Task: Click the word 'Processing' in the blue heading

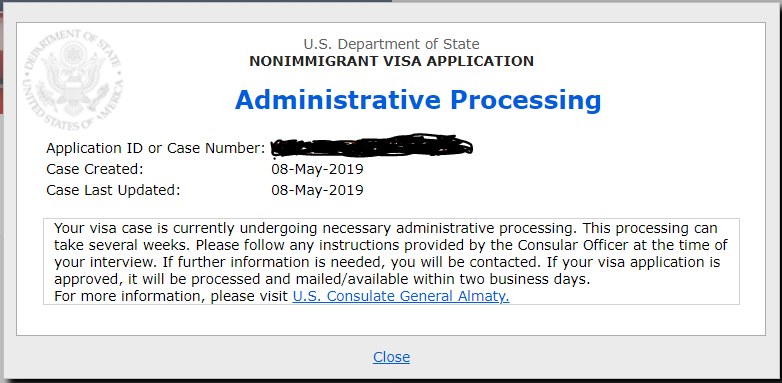Action: coord(526,100)
